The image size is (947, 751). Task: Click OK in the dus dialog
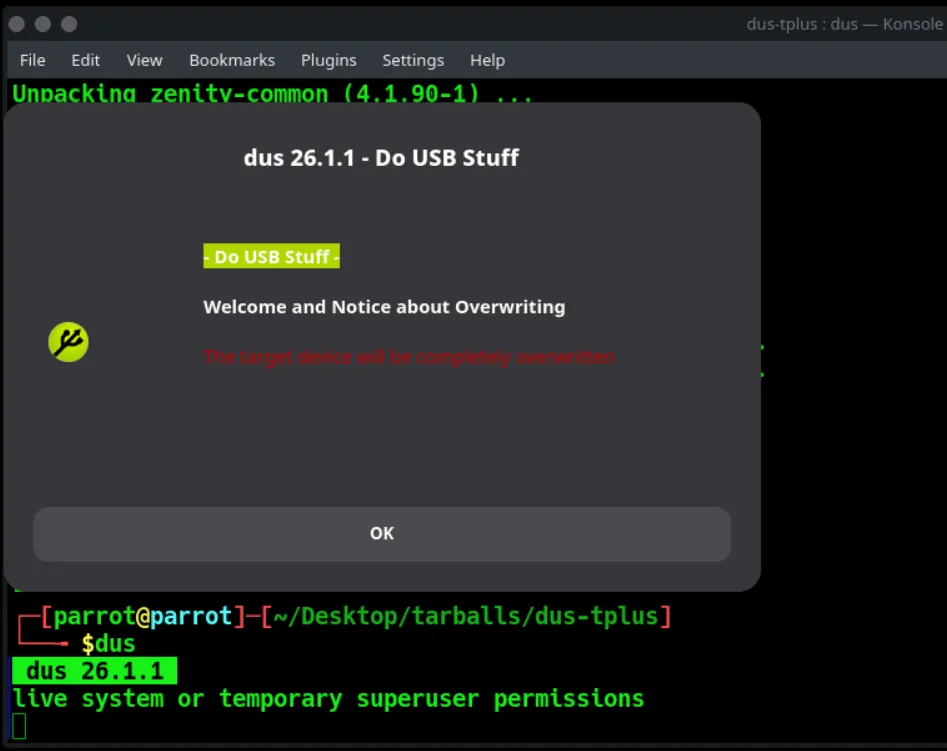pos(382,533)
